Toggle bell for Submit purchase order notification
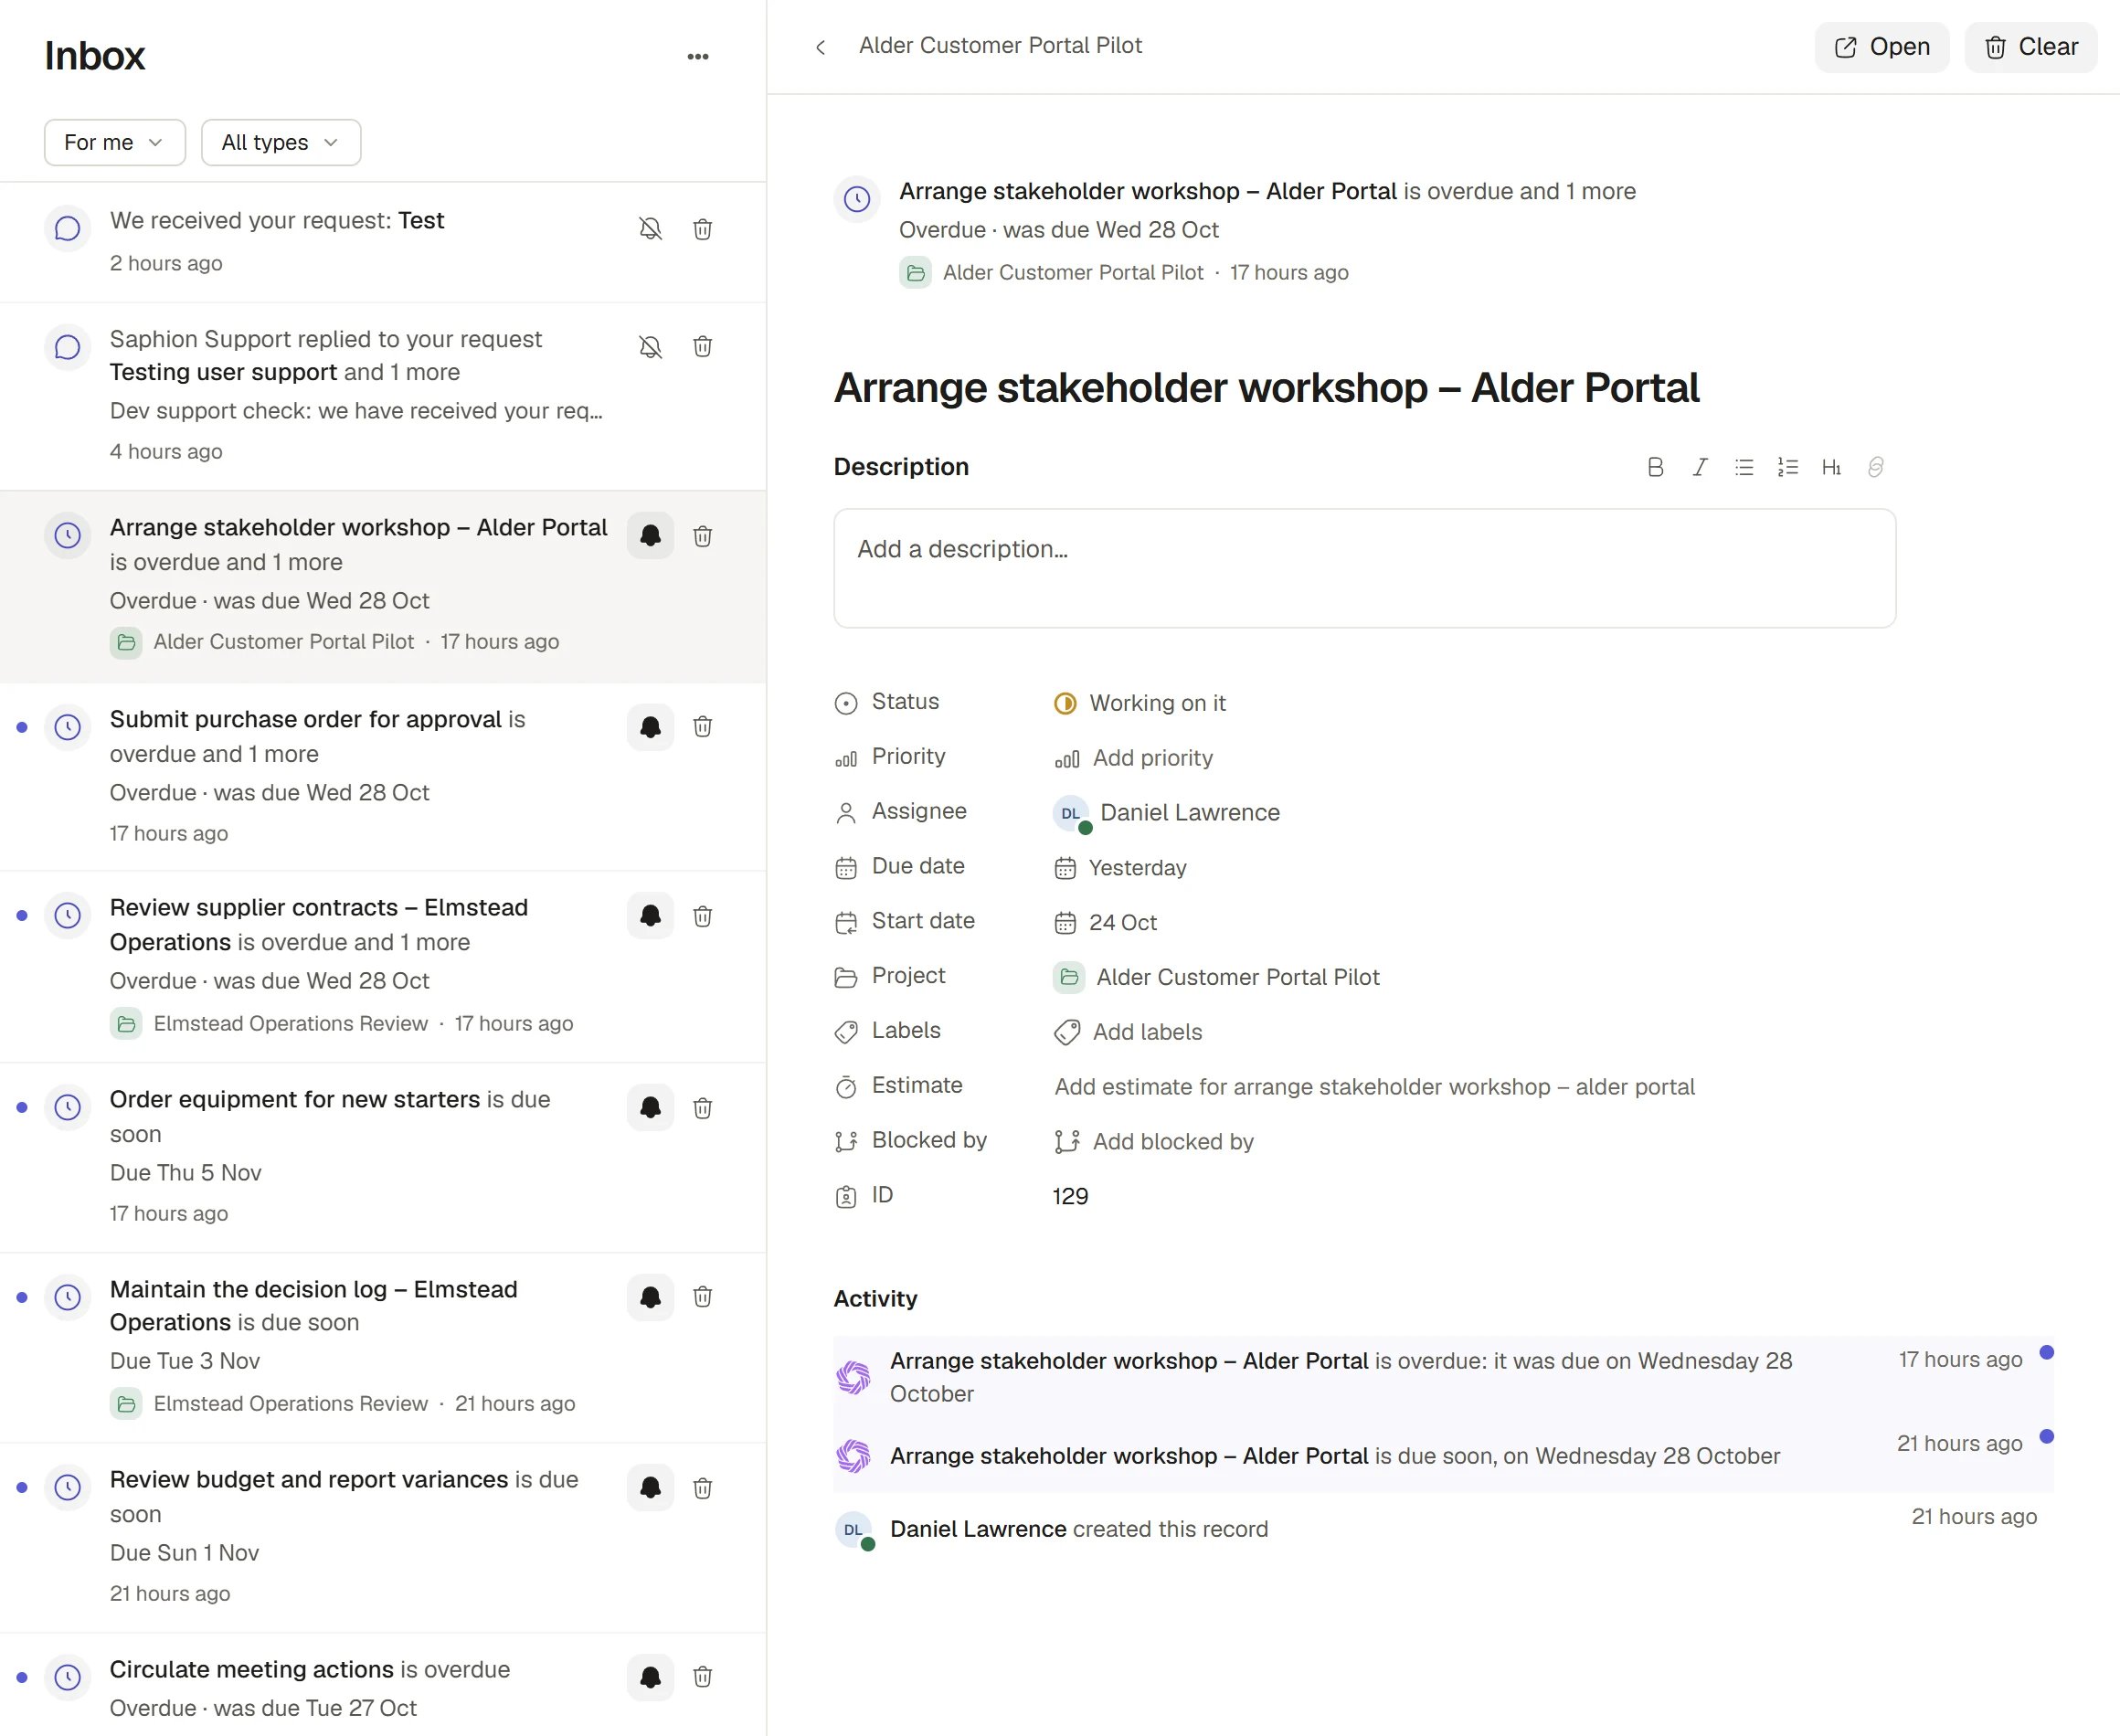Image resolution: width=2120 pixels, height=1736 pixels. tap(650, 726)
